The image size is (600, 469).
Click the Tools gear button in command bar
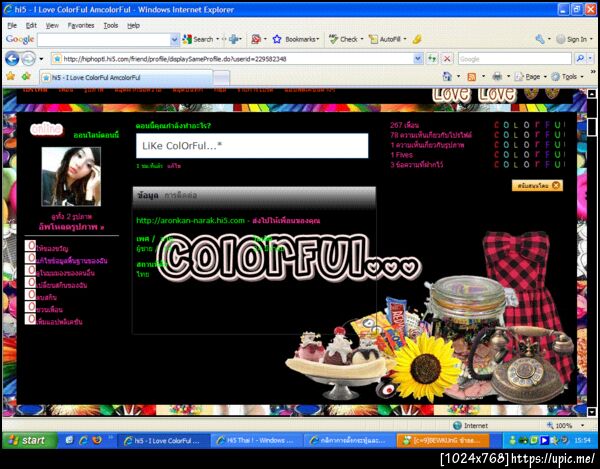[x=564, y=77]
